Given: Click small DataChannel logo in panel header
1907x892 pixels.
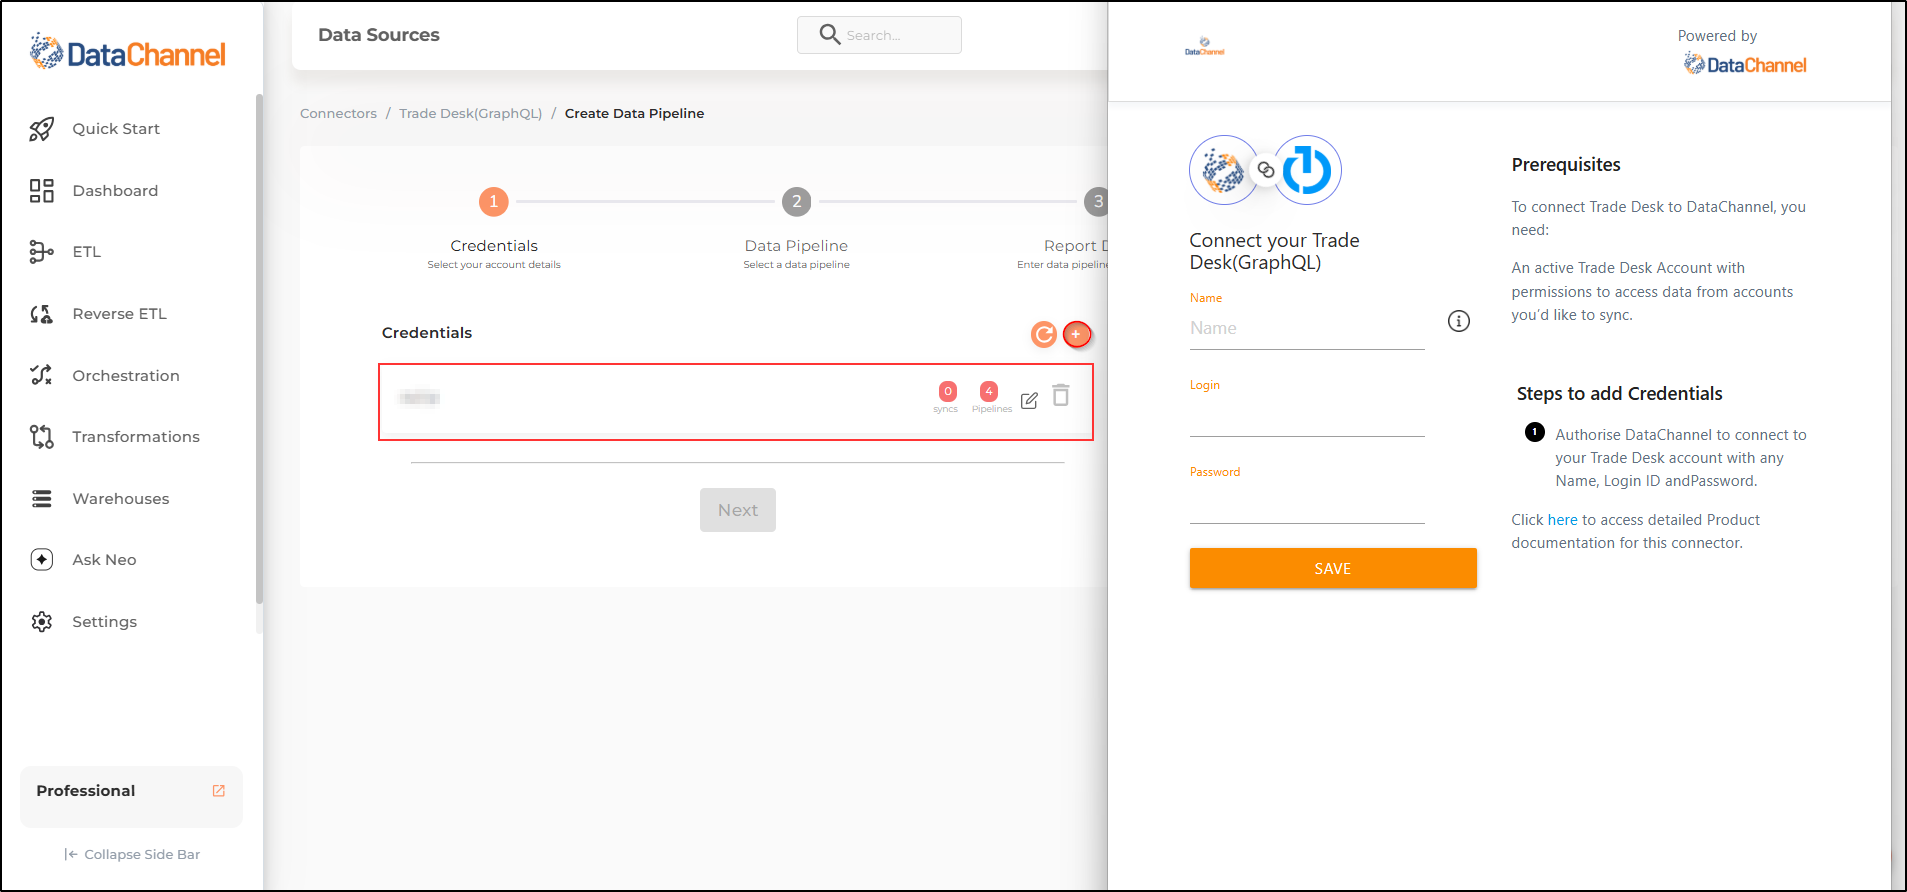Looking at the screenshot, I should [x=1205, y=47].
